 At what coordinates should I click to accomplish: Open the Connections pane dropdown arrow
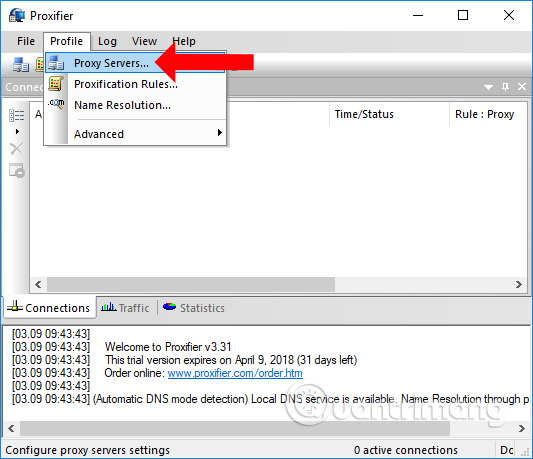click(x=488, y=87)
